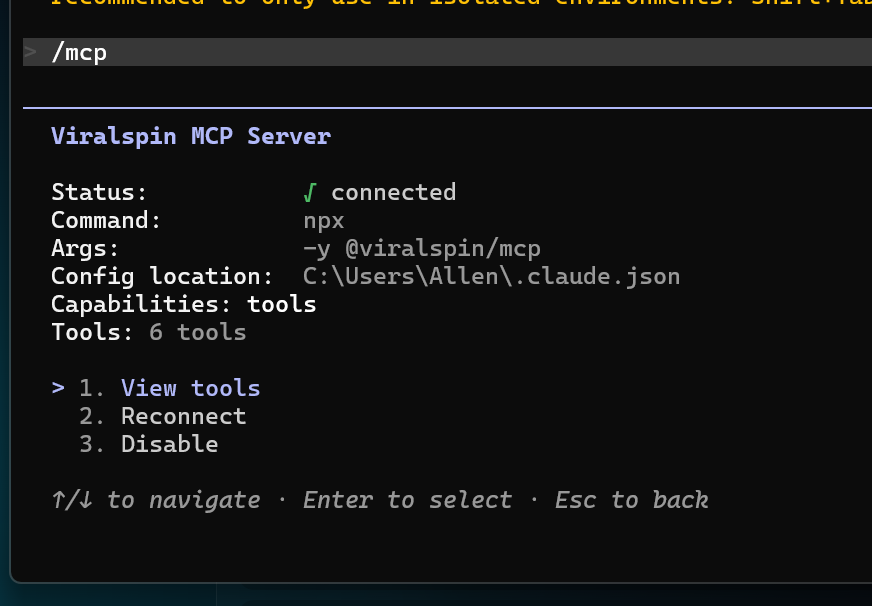
Task: Select the View tools option
Action: [x=190, y=388]
